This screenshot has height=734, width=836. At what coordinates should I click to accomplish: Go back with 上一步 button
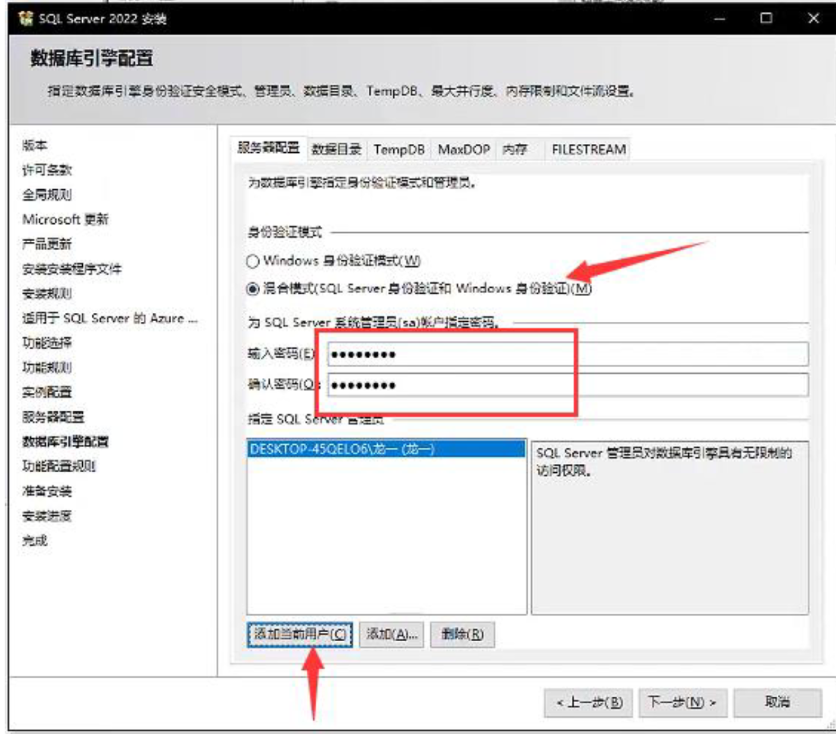(x=589, y=702)
